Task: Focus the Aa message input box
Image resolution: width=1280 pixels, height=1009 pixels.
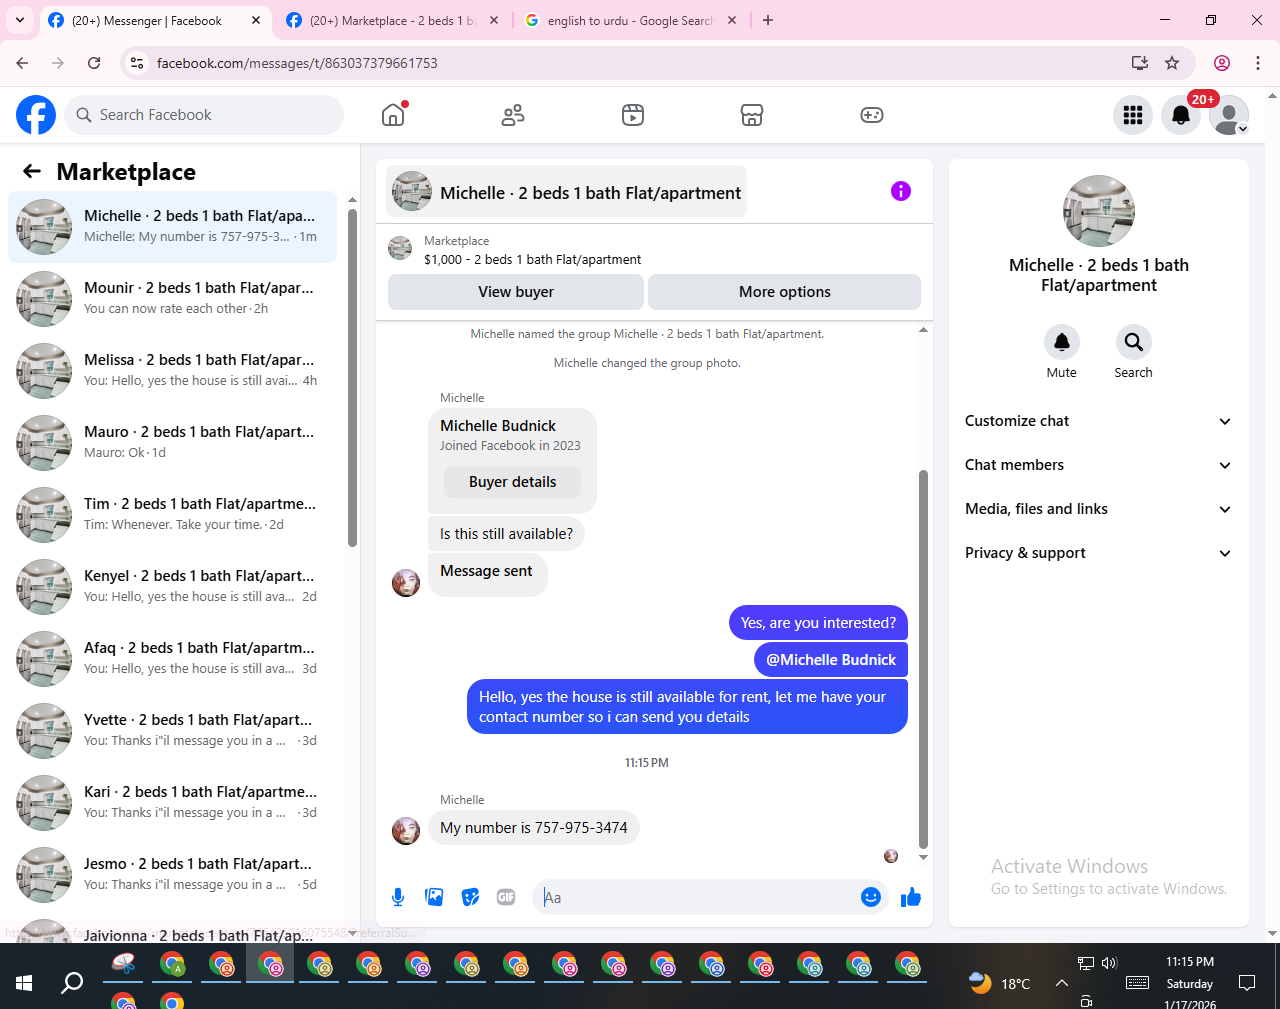Action: pyautogui.click(x=698, y=897)
